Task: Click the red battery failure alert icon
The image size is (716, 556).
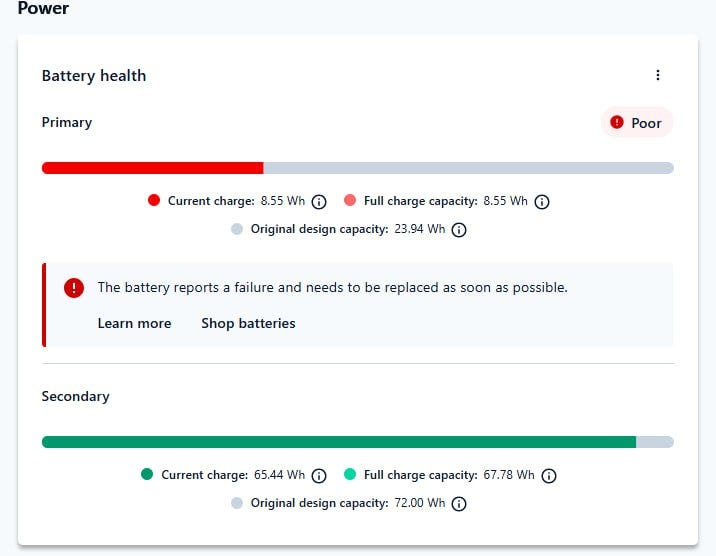Action: tap(74, 288)
